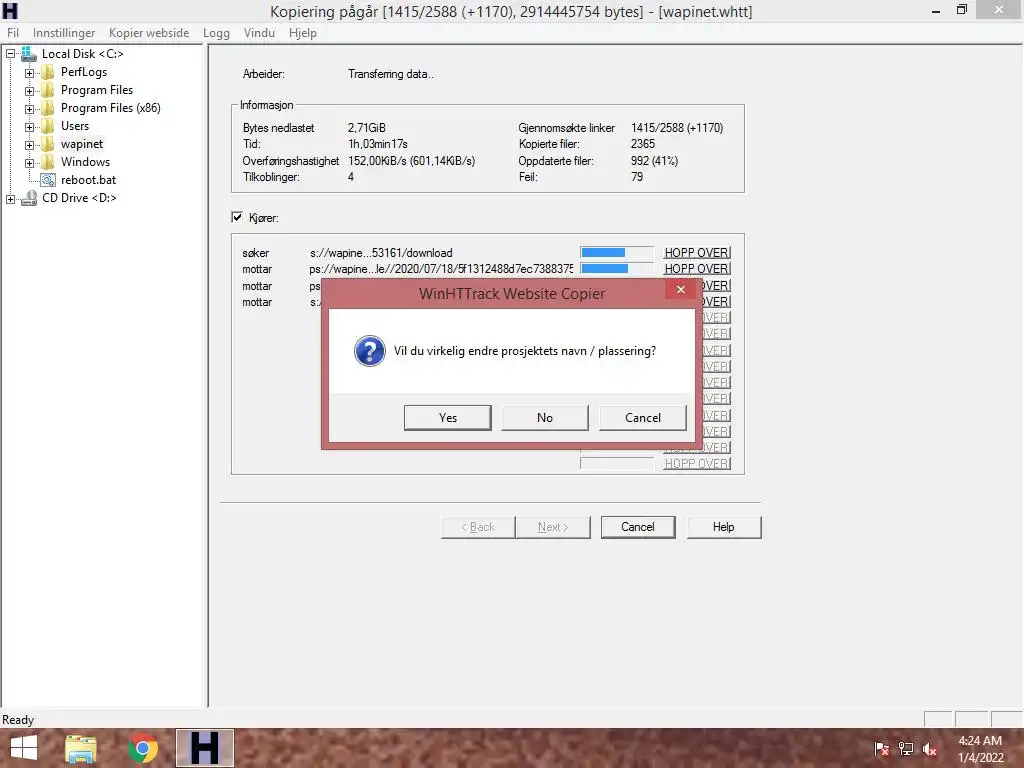This screenshot has width=1024, height=768.
Task: Select the Local Disk C: drive icon
Action: click(x=29, y=54)
